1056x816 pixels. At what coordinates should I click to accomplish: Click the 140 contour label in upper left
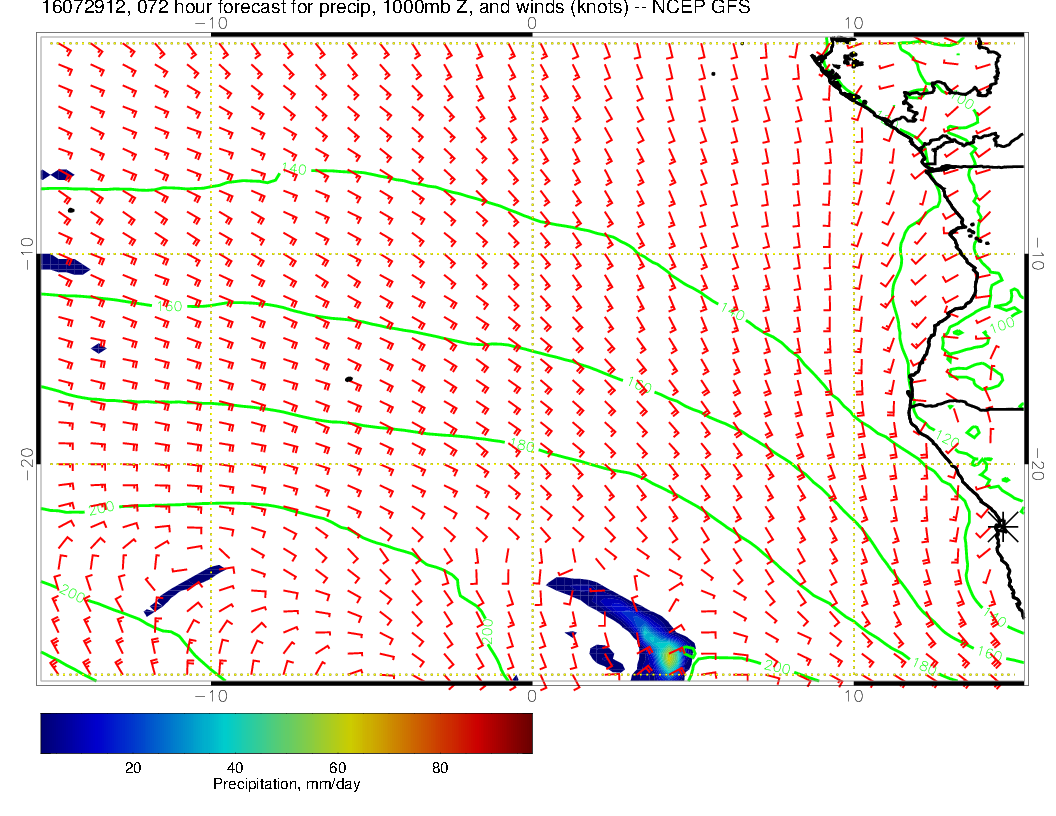point(294,169)
